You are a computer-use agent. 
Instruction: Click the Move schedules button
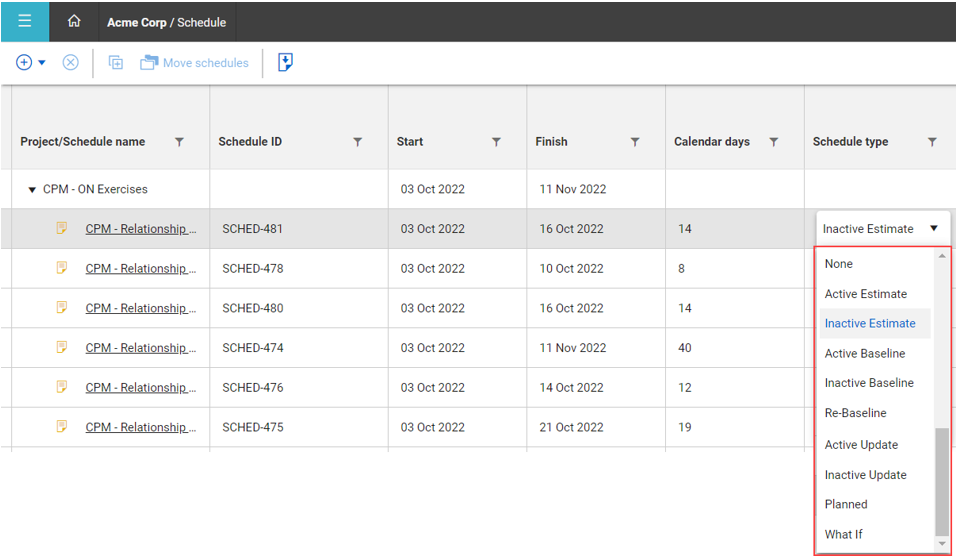[x=195, y=63]
